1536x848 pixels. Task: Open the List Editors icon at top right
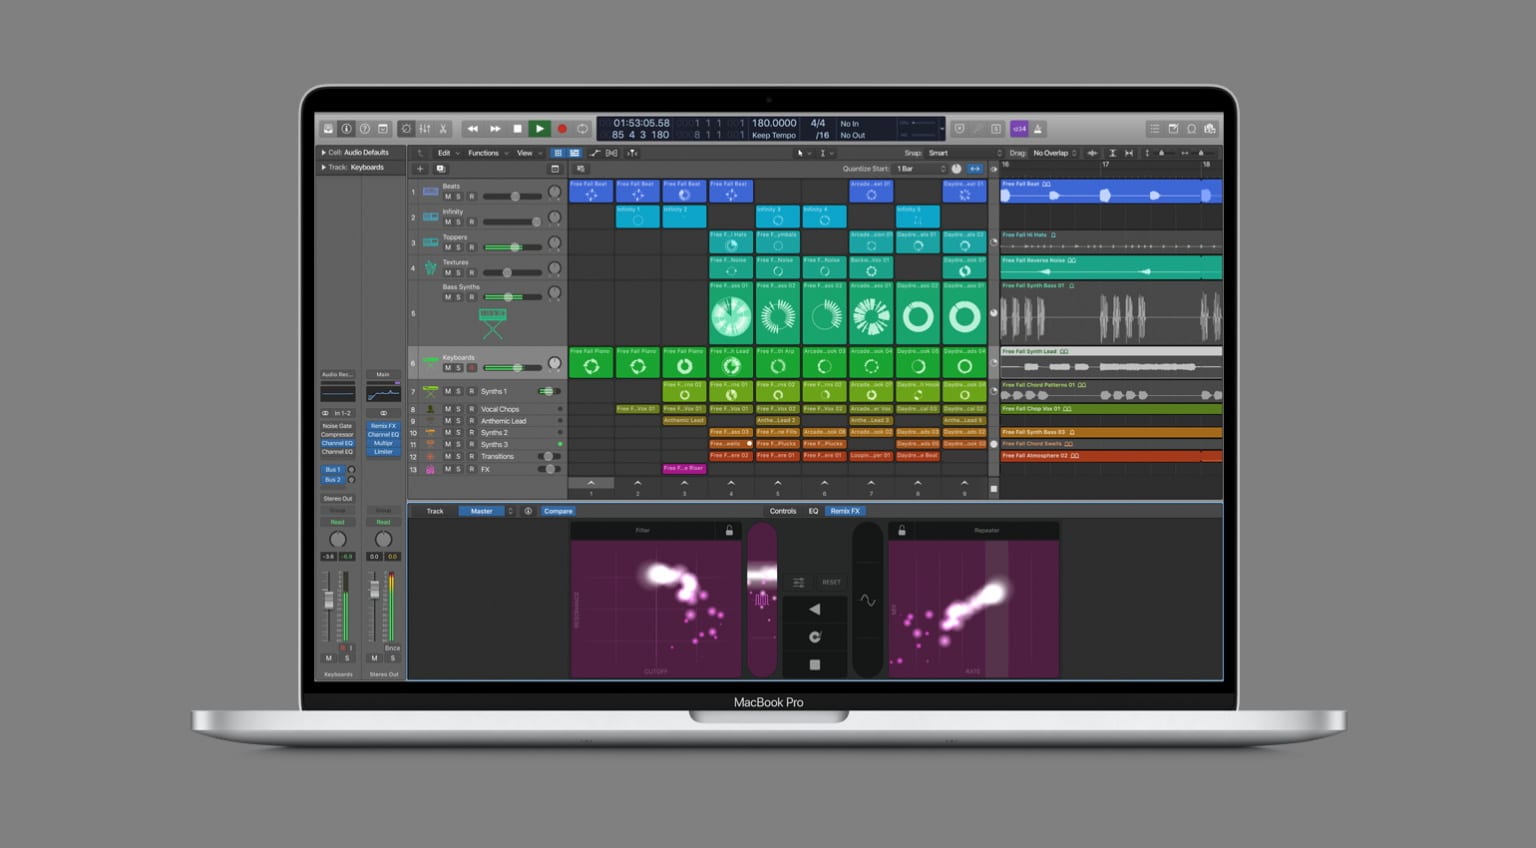click(x=1154, y=129)
